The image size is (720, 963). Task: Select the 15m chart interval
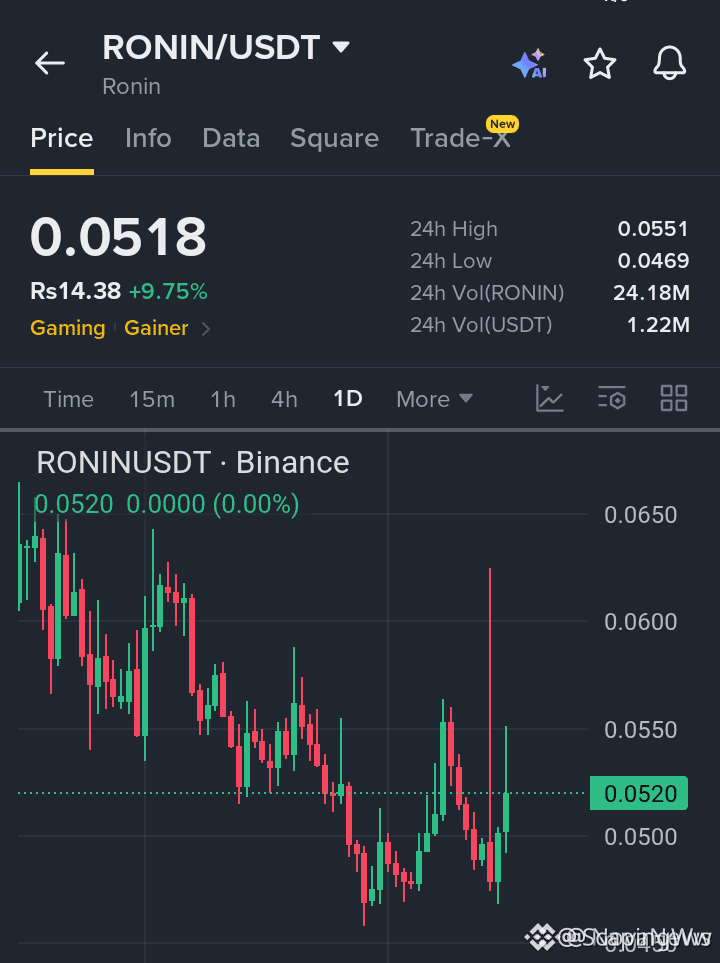point(152,399)
